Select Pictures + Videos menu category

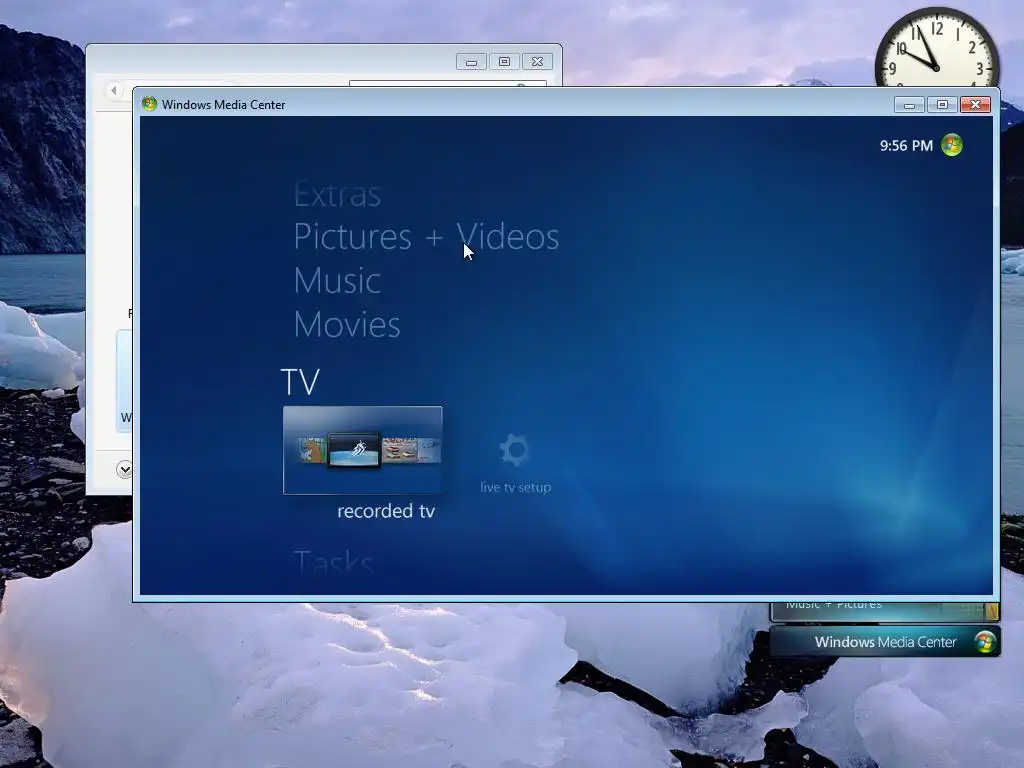(x=426, y=236)
